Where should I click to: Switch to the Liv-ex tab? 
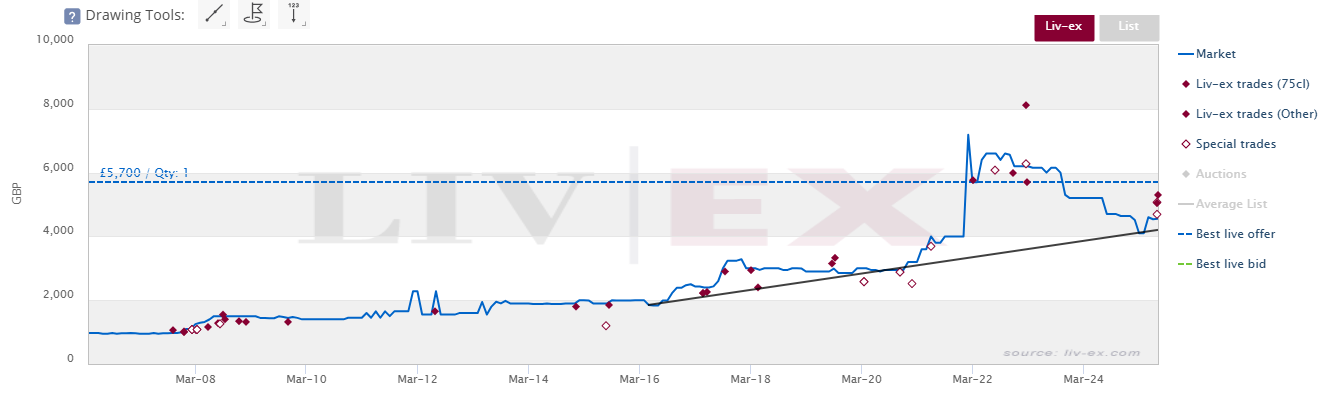1064,27
